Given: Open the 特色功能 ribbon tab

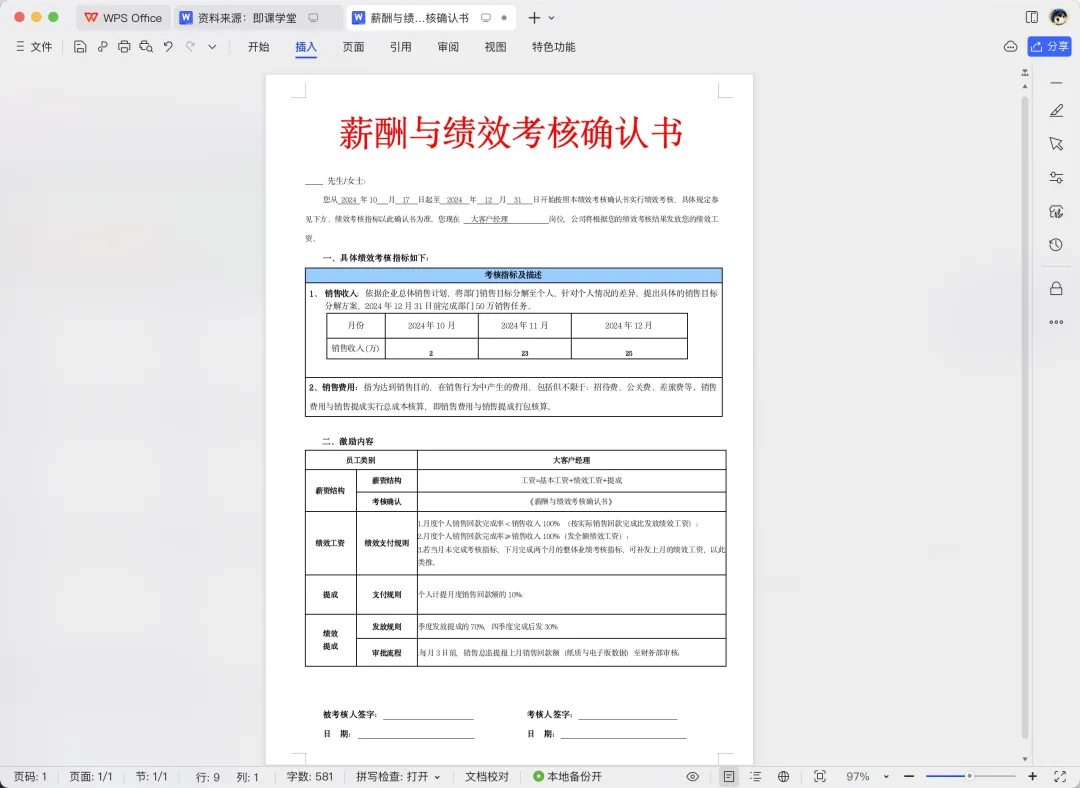Looking at the screenshot, I should coord(554,47).
